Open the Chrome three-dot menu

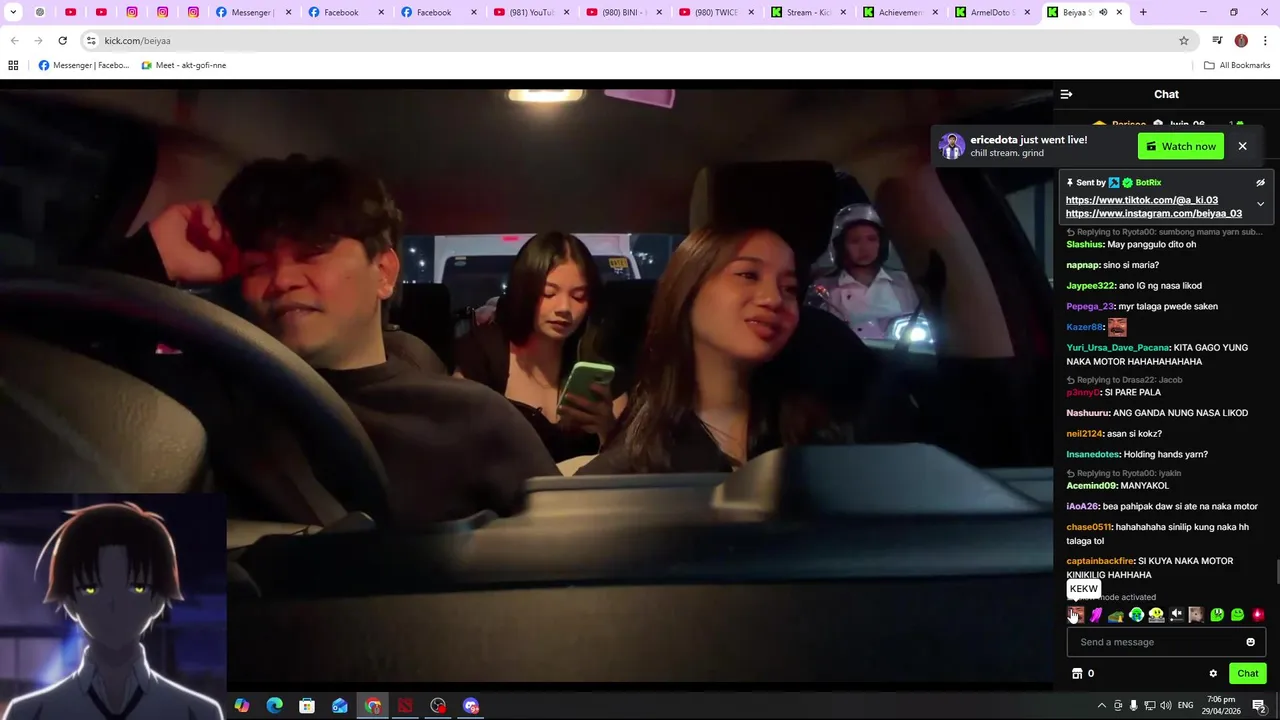[1265, 41]
